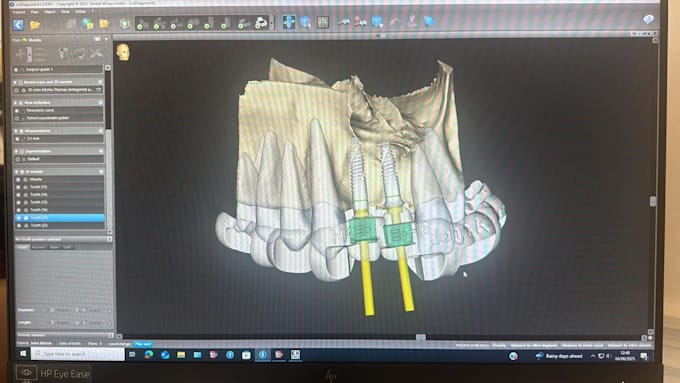Toggle visibility of Tooth (14)
This screenshot has width=680, height=383.
point(18,195)
